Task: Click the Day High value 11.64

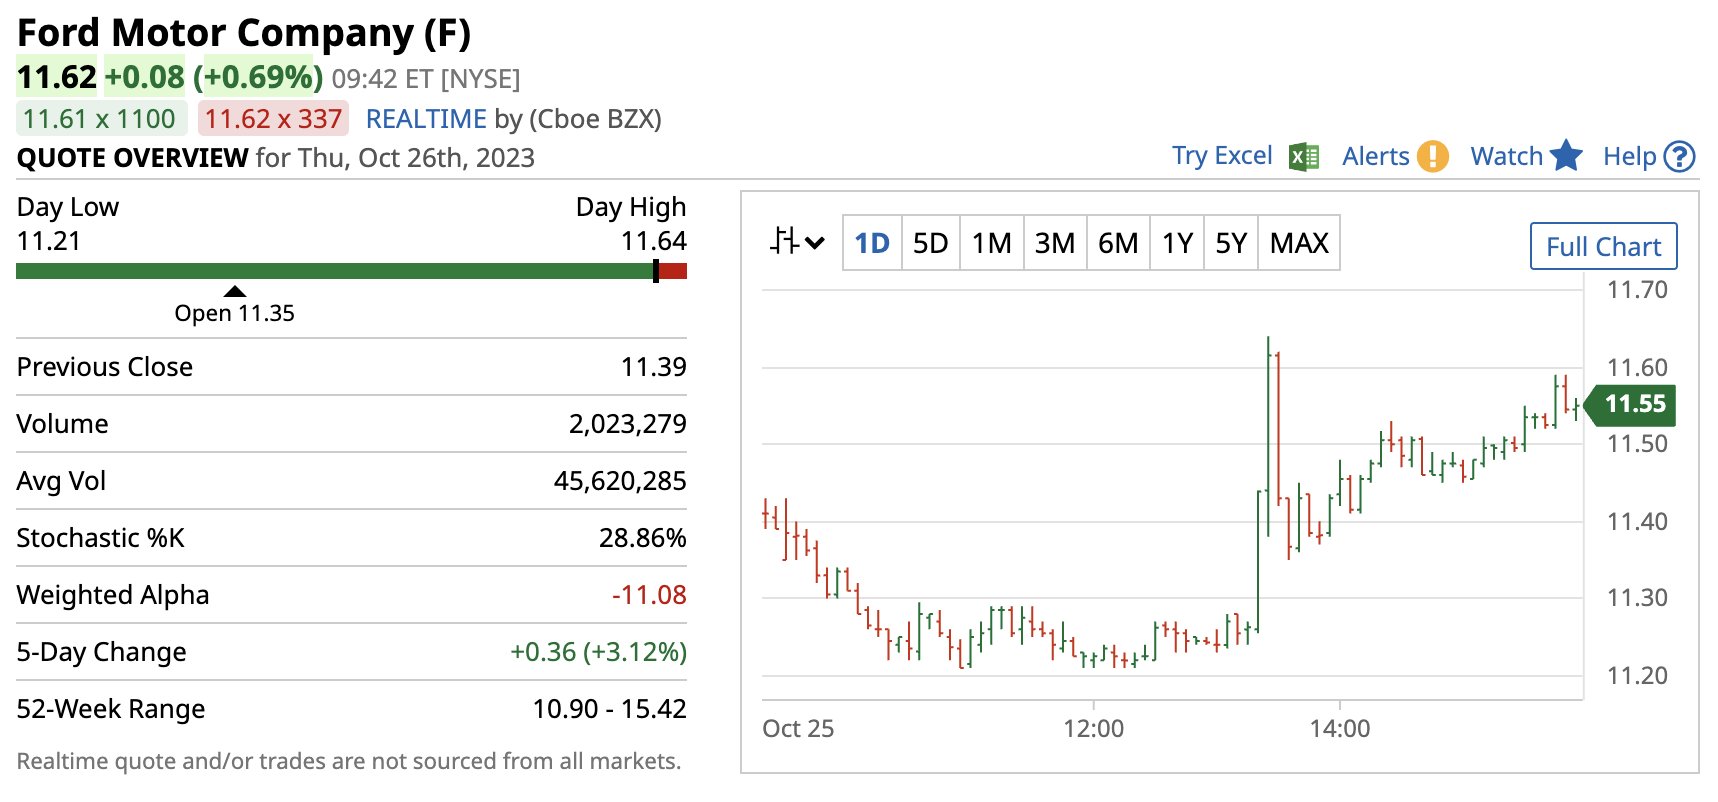Action: (653, 241)
